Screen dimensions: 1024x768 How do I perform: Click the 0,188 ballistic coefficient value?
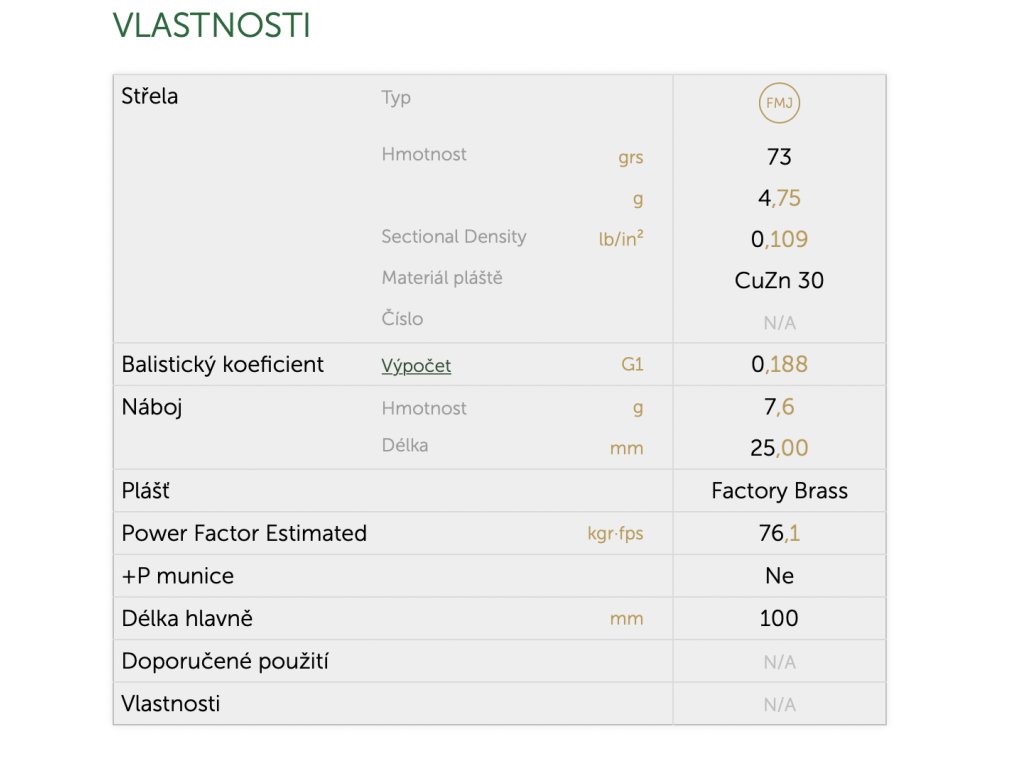coord(779,364)
